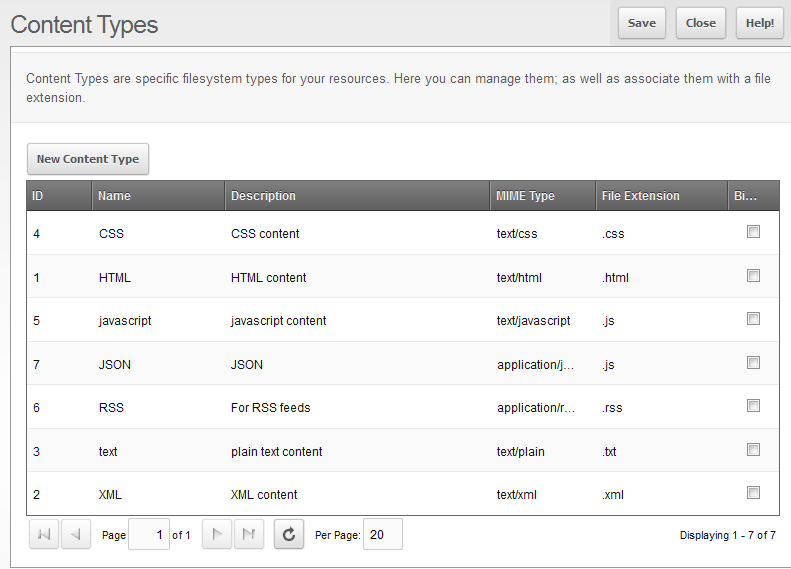Jump to the last page

pyautogui.click(x=249, y=535)
